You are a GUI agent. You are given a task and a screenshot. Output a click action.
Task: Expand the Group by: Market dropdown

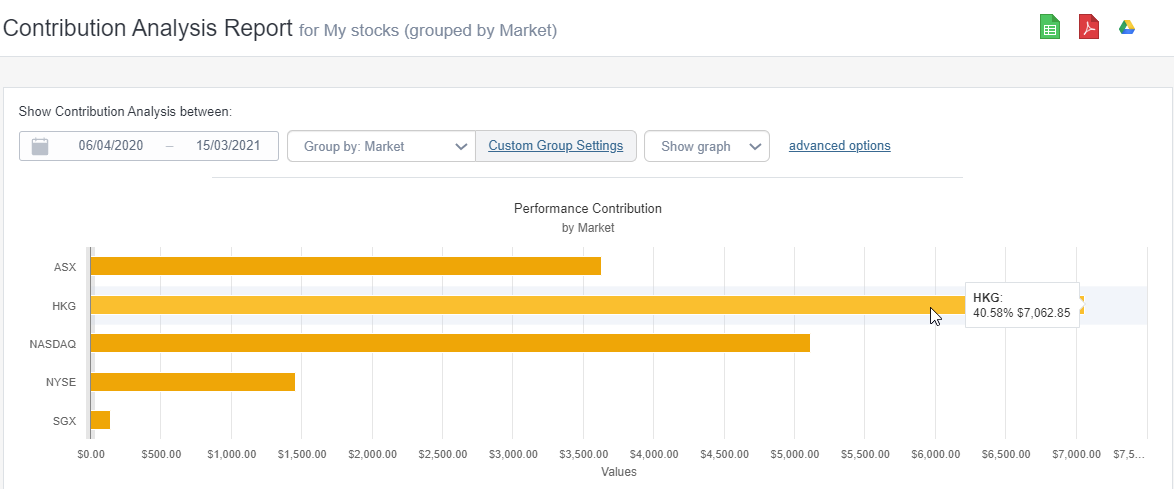coord(381,146)
